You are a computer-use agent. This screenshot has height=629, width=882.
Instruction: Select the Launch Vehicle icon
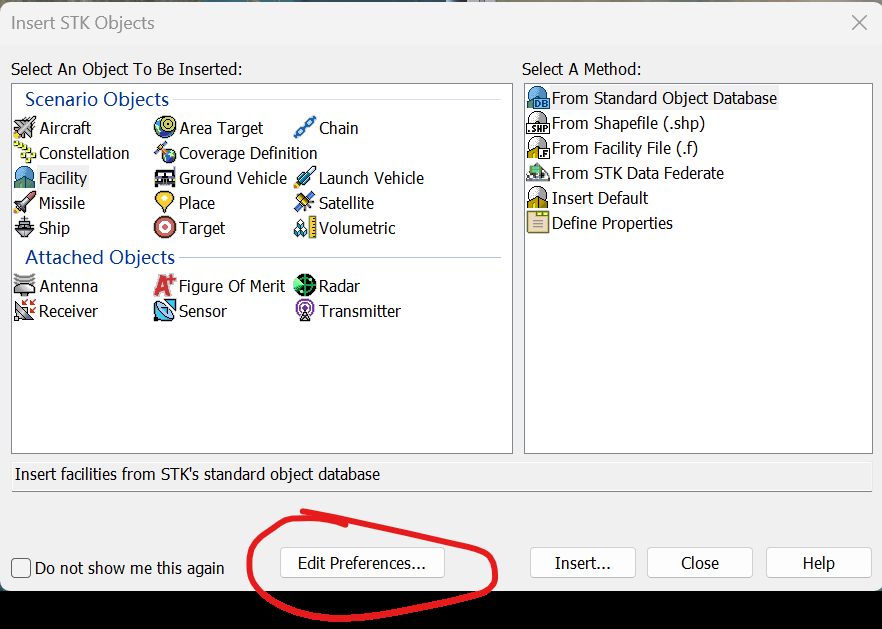click(x=304, y=178)
